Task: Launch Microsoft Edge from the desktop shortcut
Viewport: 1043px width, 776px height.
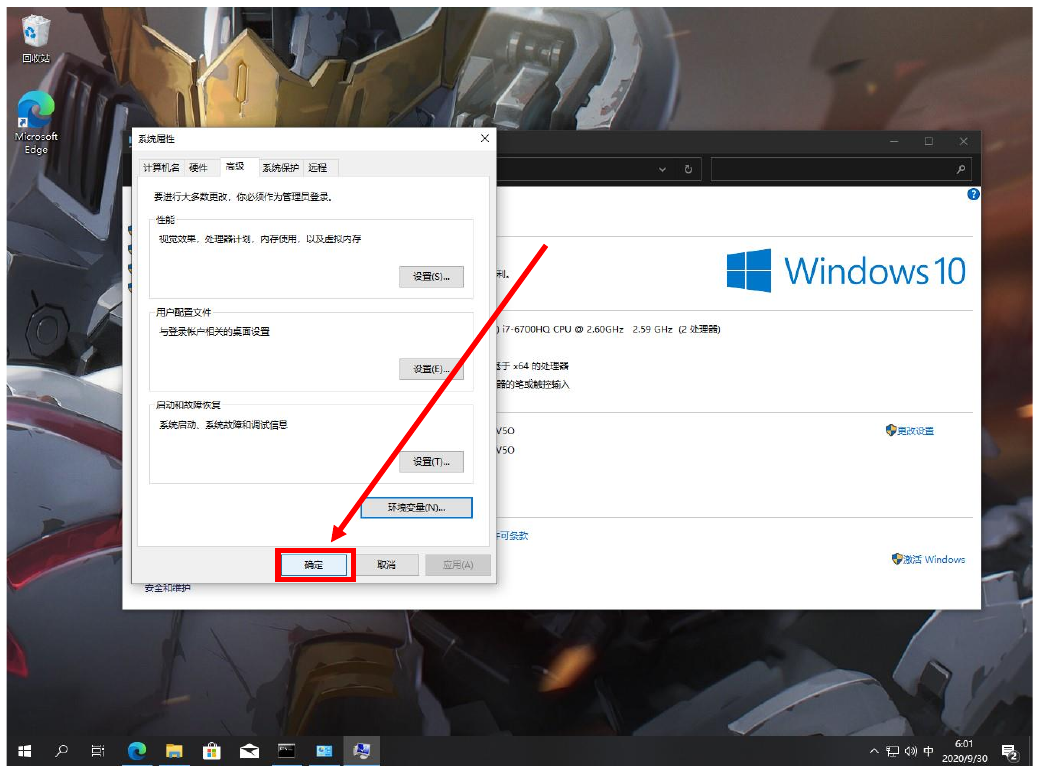Action: 36,118
